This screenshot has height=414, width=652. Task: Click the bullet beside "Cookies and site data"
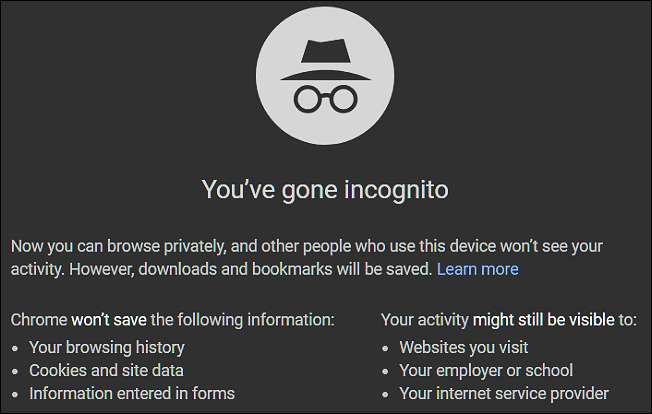[16, 371]
